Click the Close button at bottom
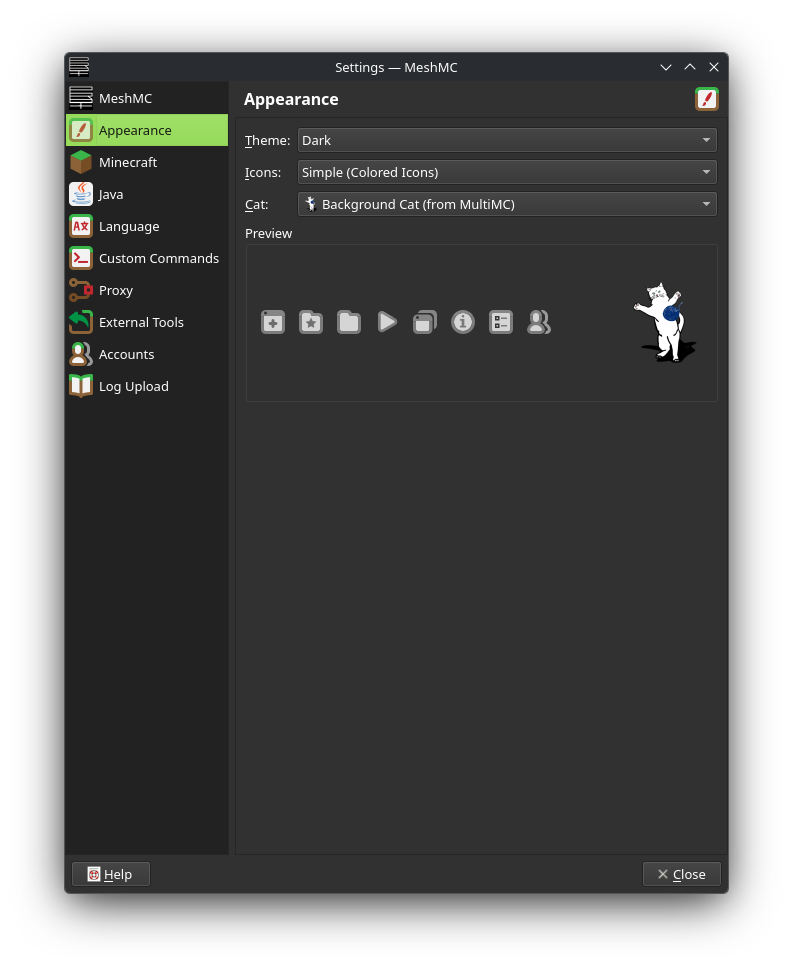This screenshot has width=793, height=970. click(681, 874)
